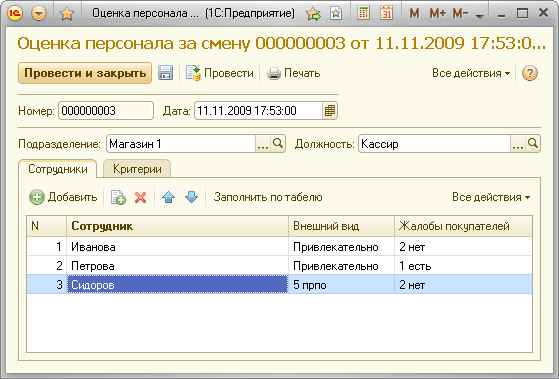Click the M- memory subtract button

pos(460,14)
